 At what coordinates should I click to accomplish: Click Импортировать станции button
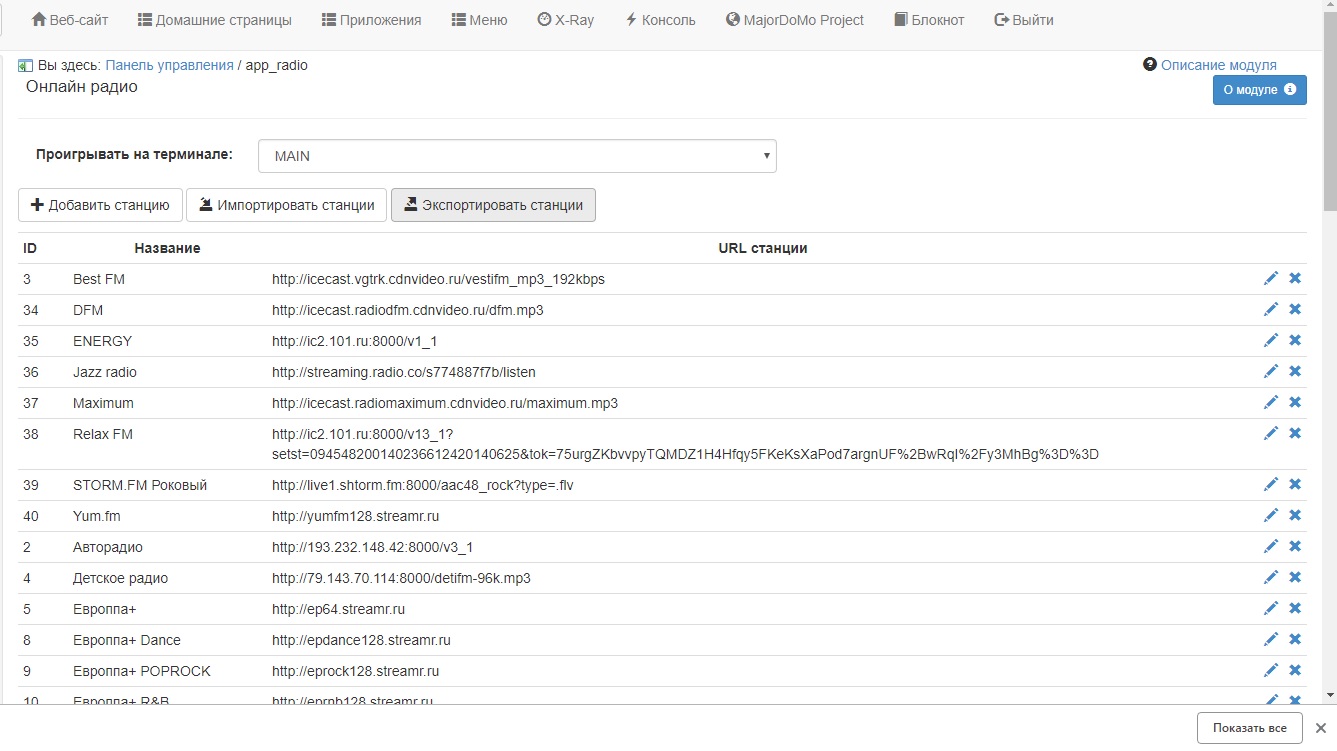[x=287, y=205]
